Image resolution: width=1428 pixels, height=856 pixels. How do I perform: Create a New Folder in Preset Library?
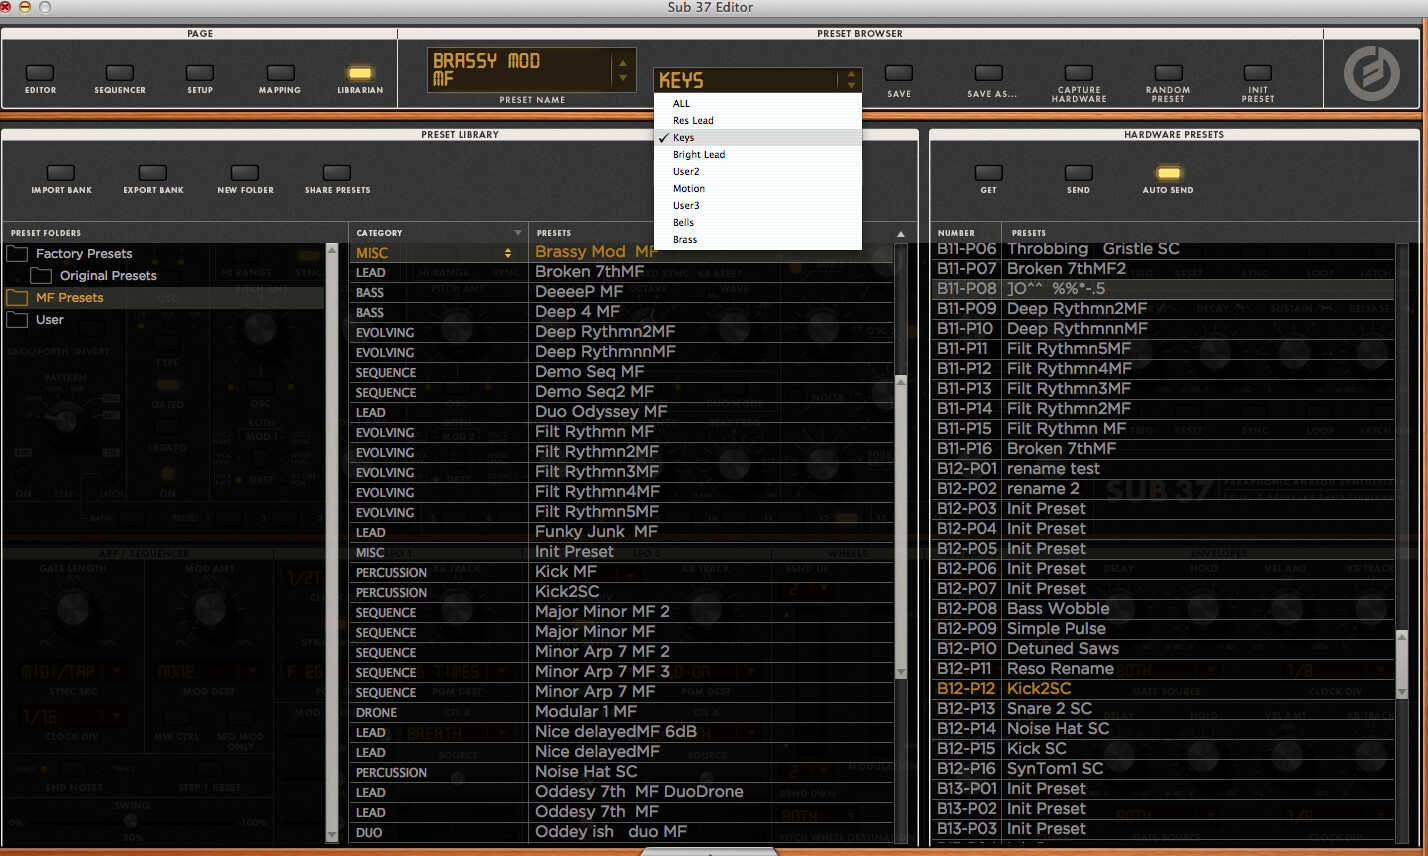point(245,173)
